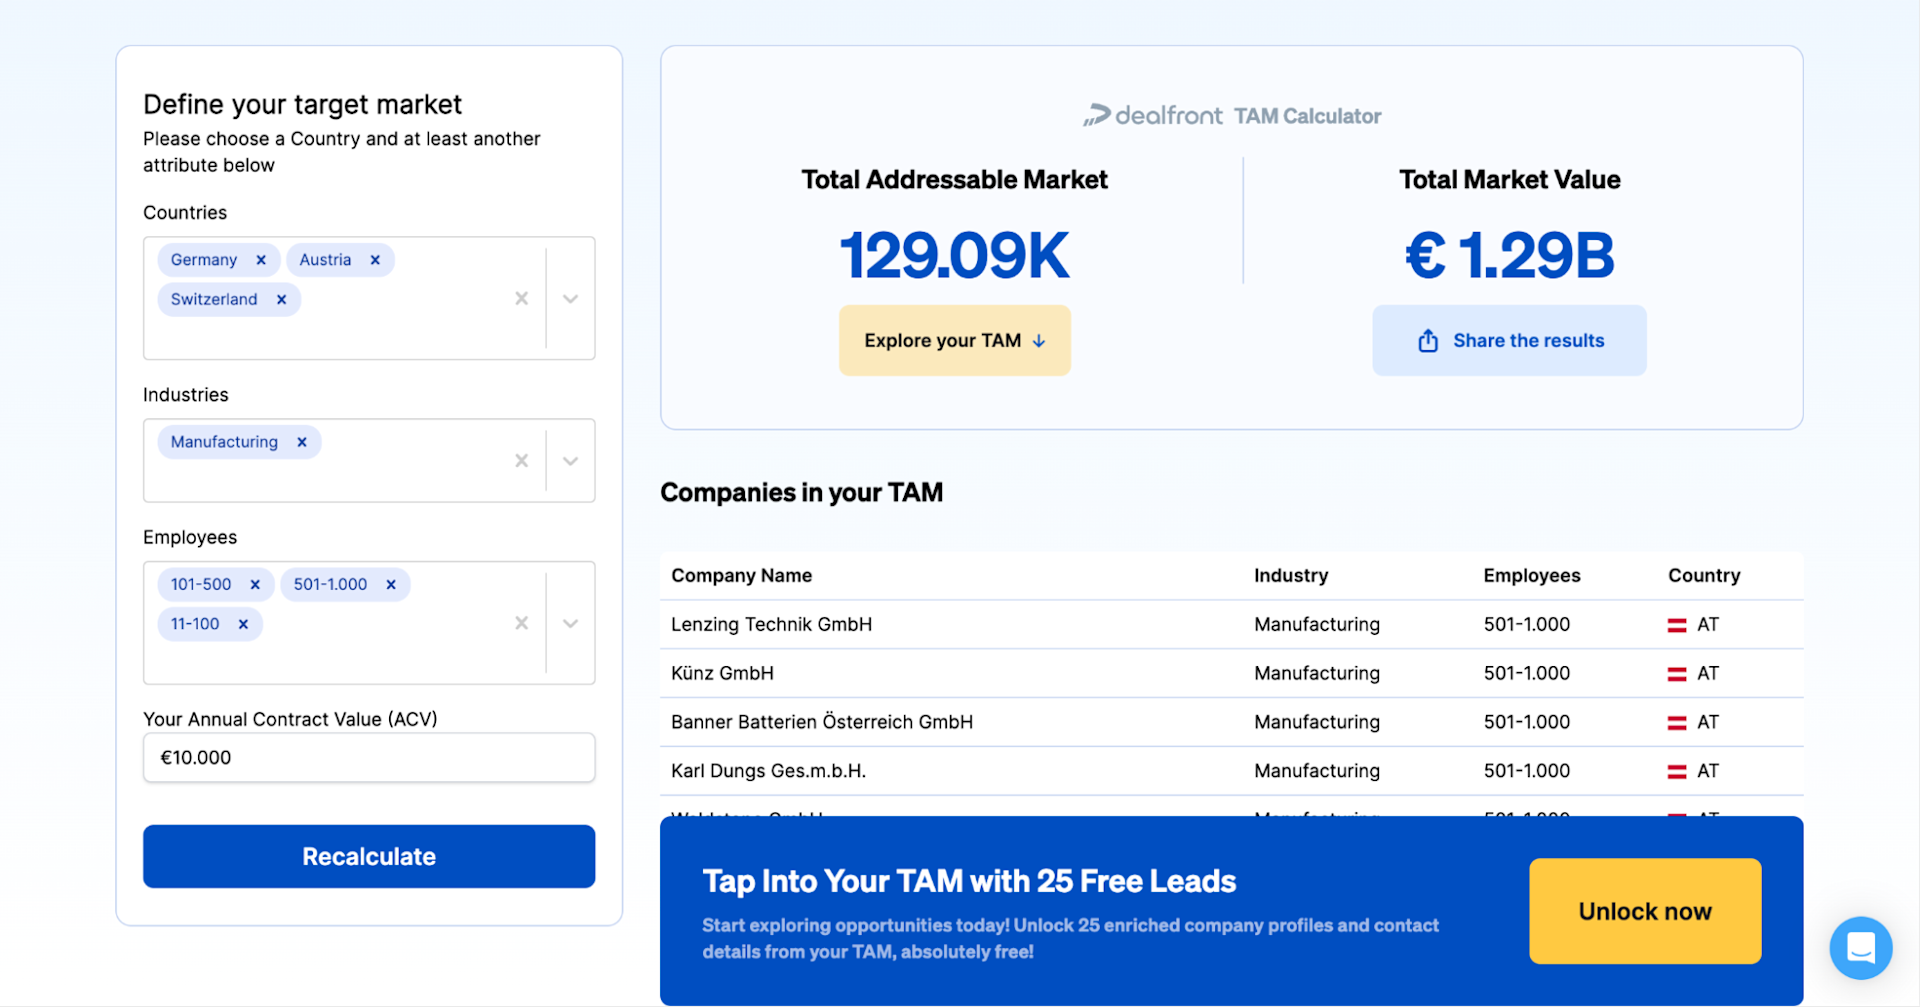Image resolution: width=1920 pixels, height=1007 pixels.
Task: Click Explore your TAM
Action: click(x=953, y=340)
